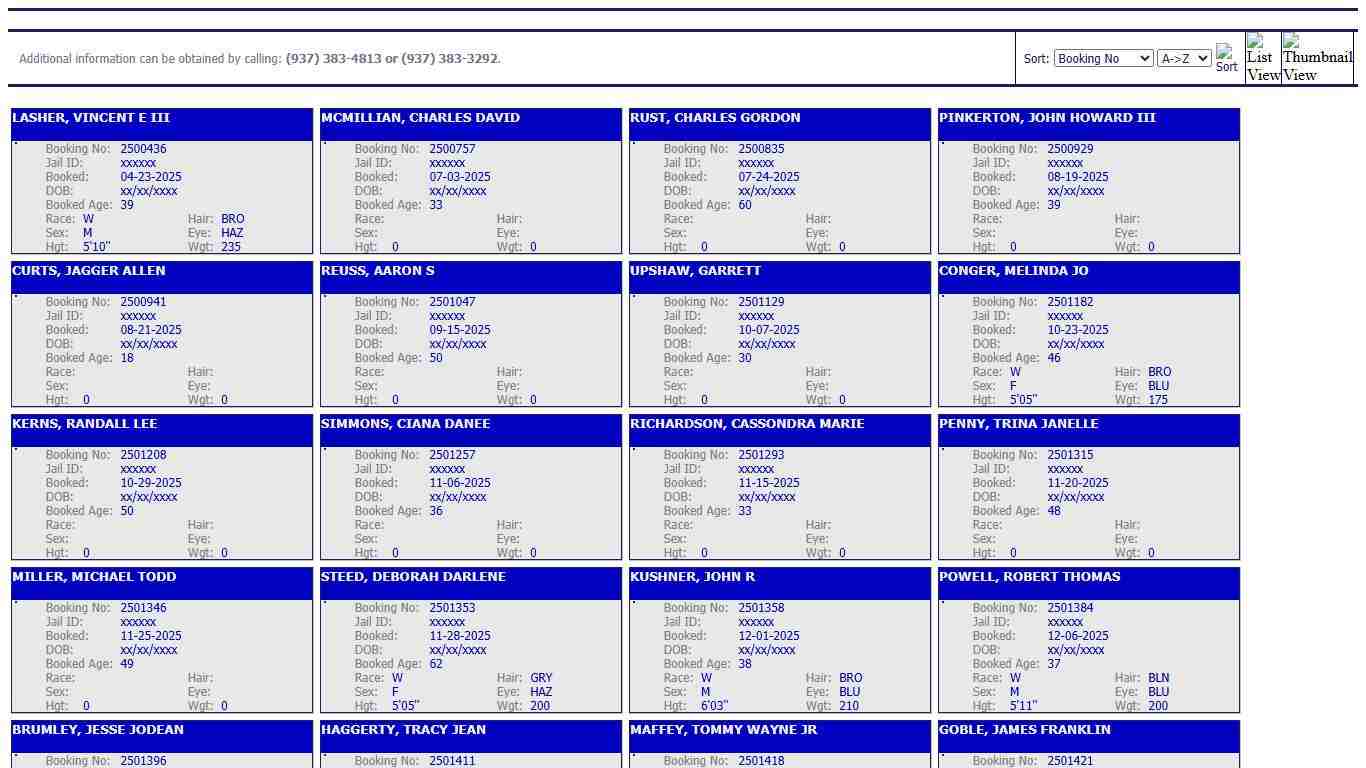Image resolution: width=1366 pixels, height=768 pixels.
Task: Open MCMILLIAN, CHARLES DAVID inmate record
Action: pyautogui.click(x=420, y=118)
